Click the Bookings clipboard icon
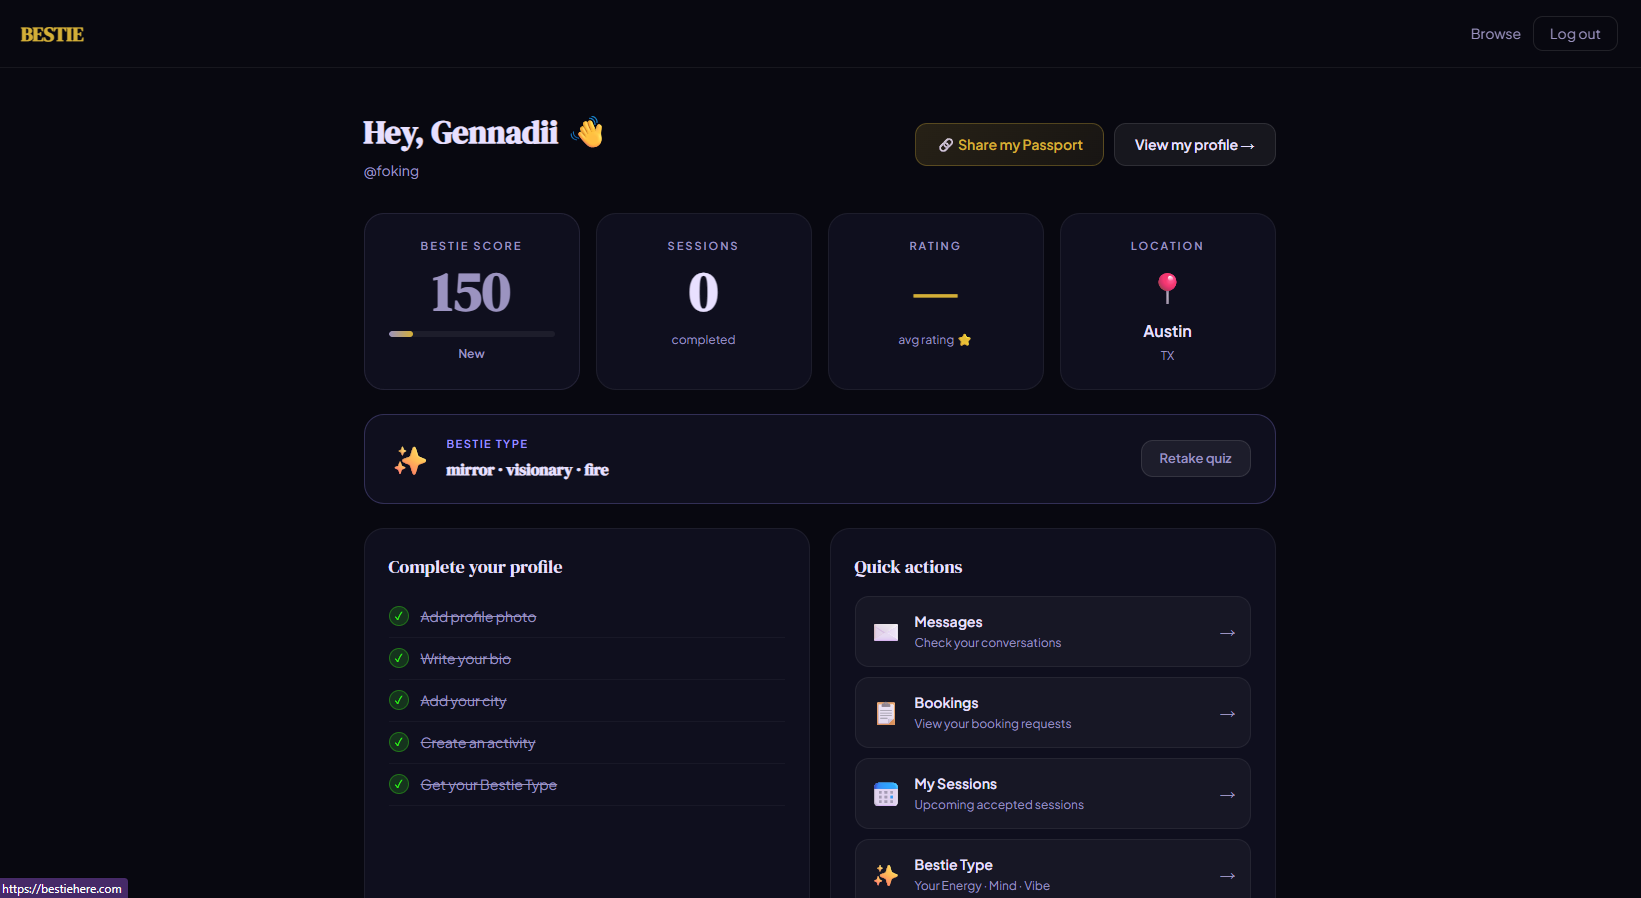 pos(886,713)
